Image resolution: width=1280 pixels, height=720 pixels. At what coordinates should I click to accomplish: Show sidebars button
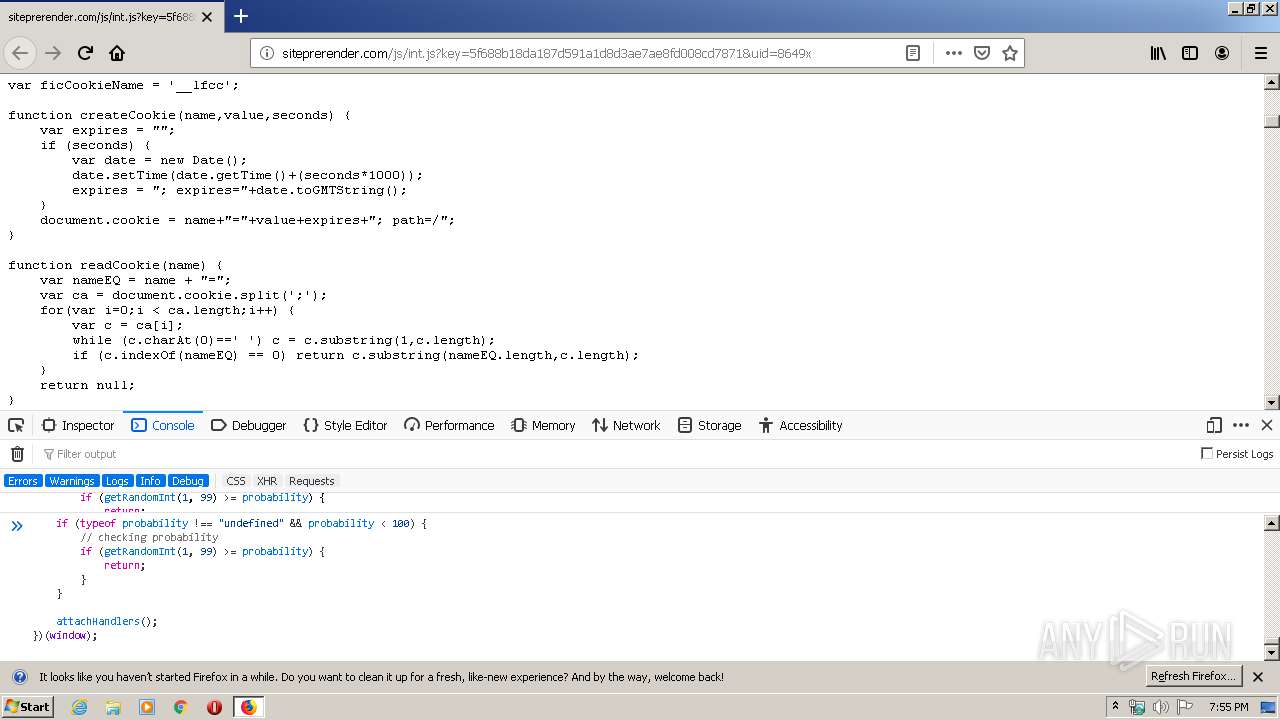pos(1190,53)
